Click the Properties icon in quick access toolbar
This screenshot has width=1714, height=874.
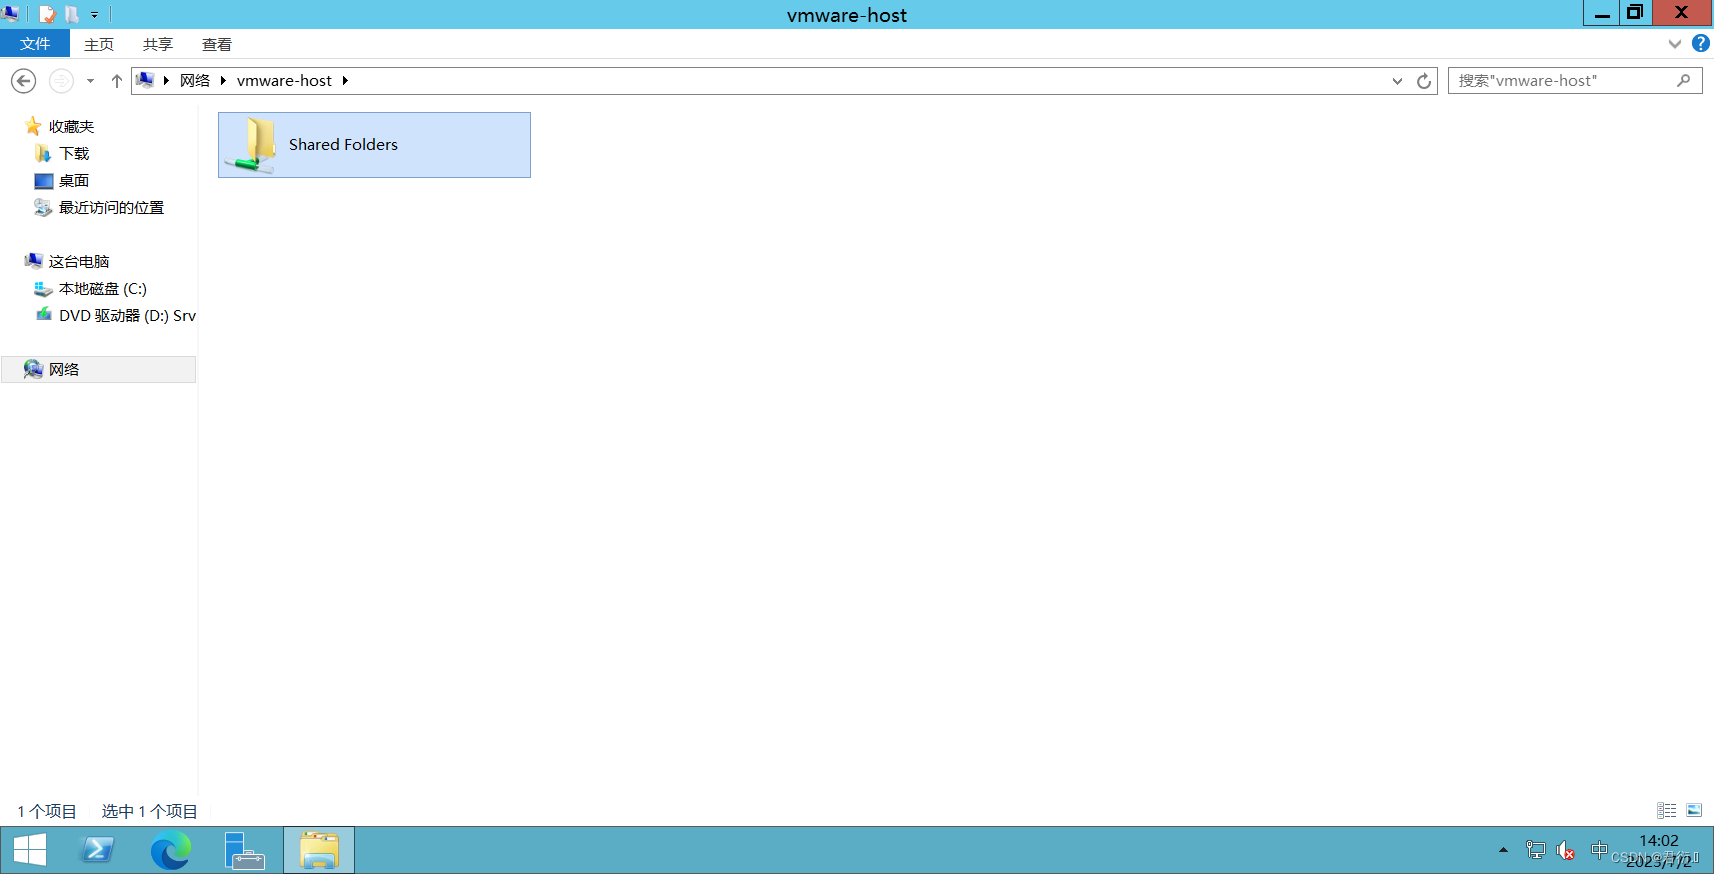pyautogui.click(x=47, y=14)
